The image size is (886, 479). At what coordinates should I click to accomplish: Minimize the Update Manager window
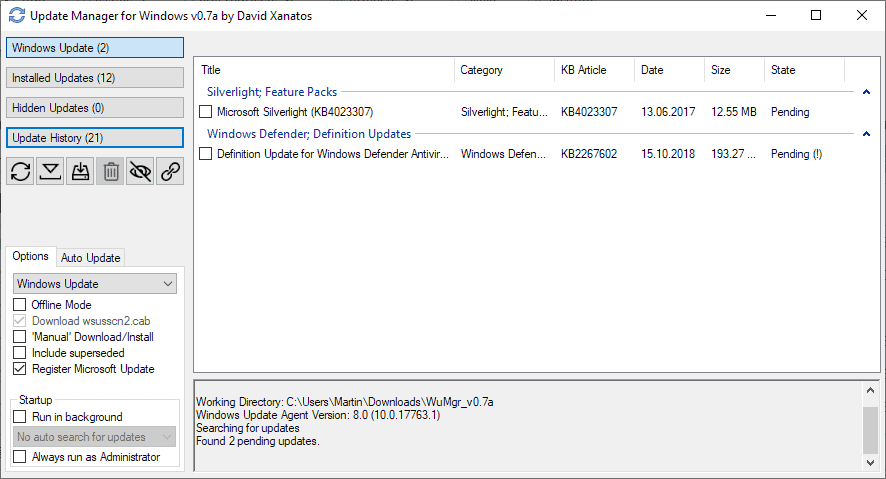(771, 15)
